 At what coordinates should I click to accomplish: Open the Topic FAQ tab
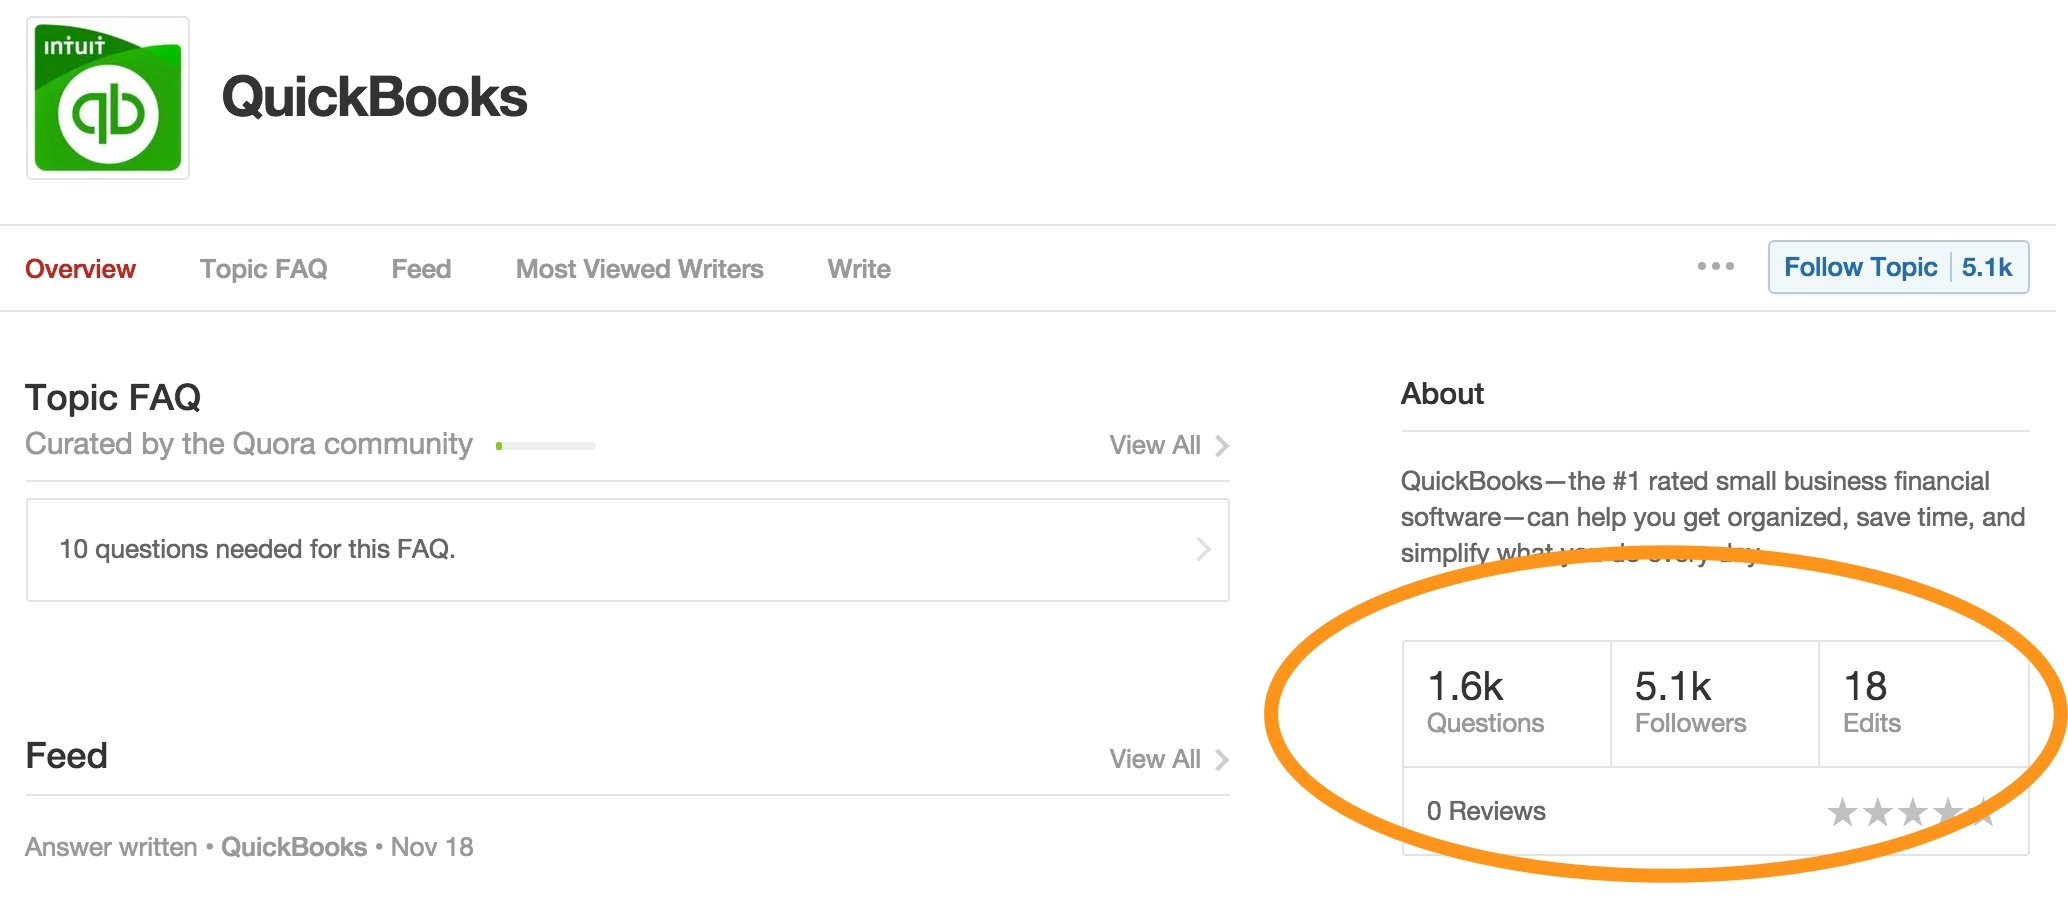coord(263,269)
